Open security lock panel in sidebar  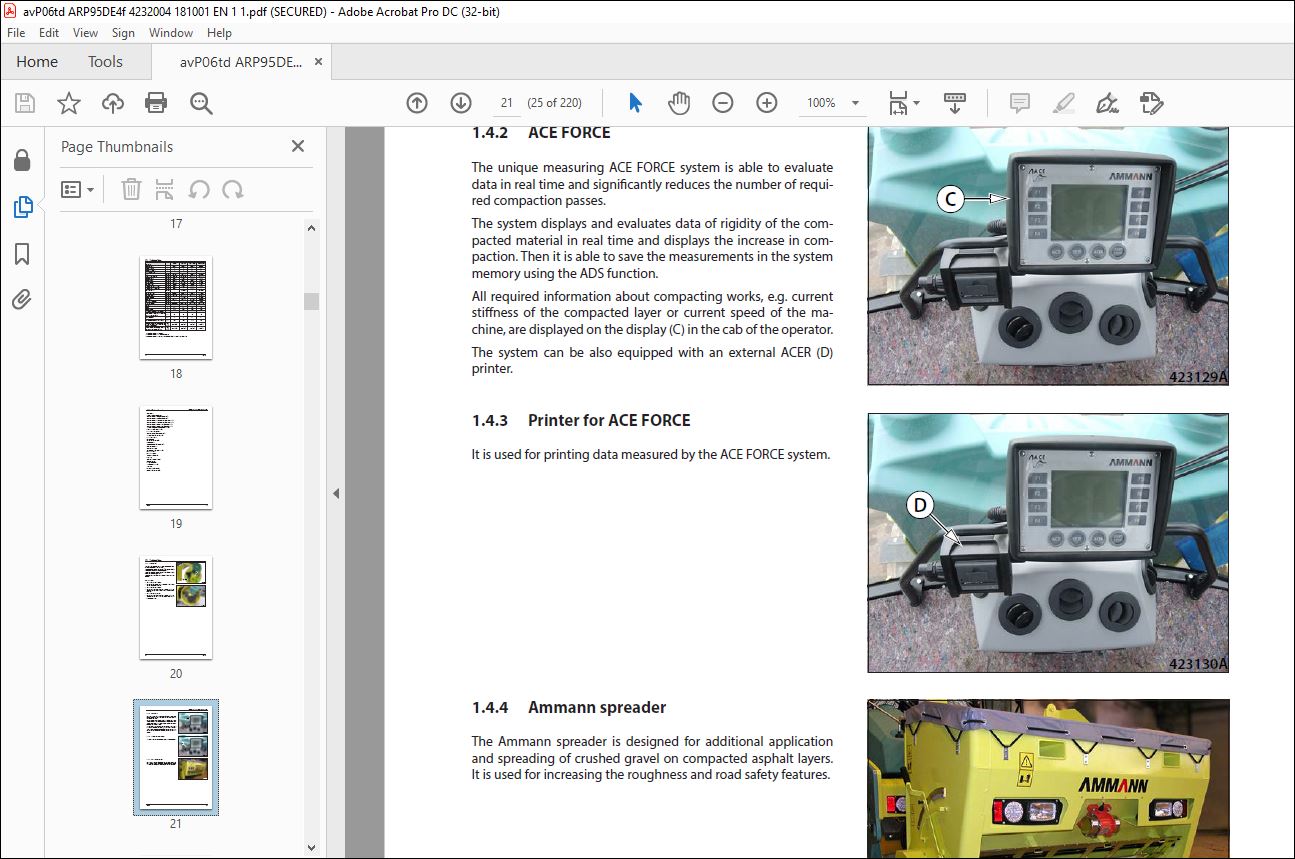point(22,160)
